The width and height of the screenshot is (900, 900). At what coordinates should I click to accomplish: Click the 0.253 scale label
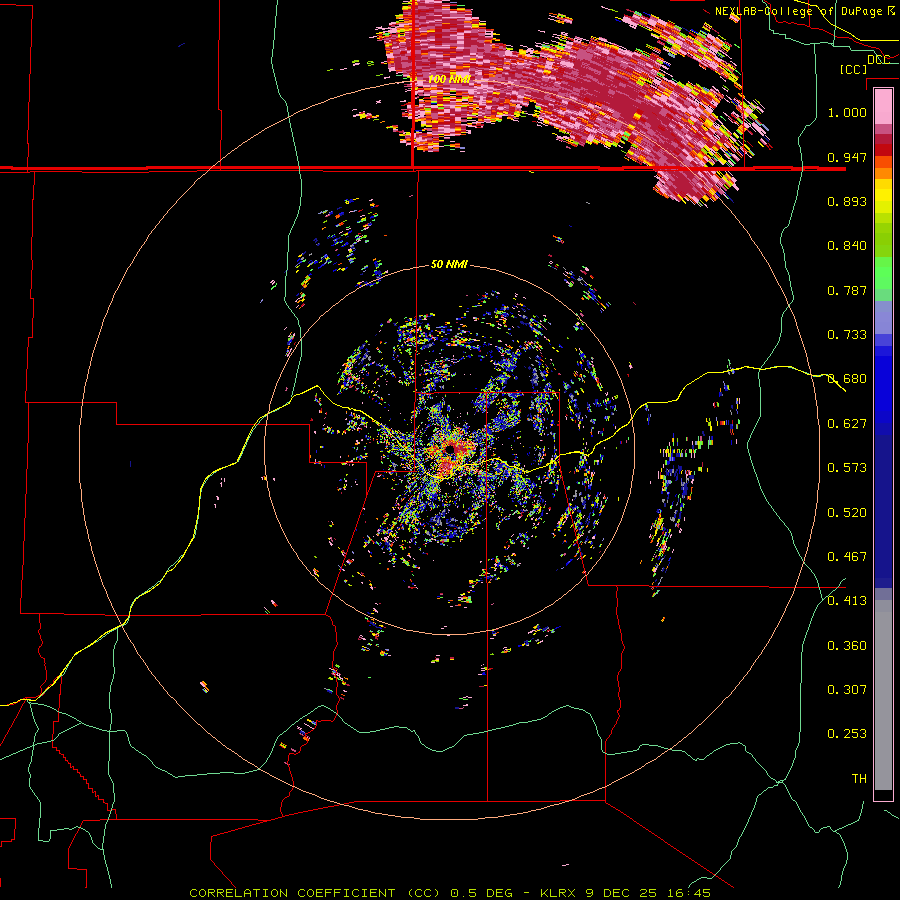pos(847,734)
